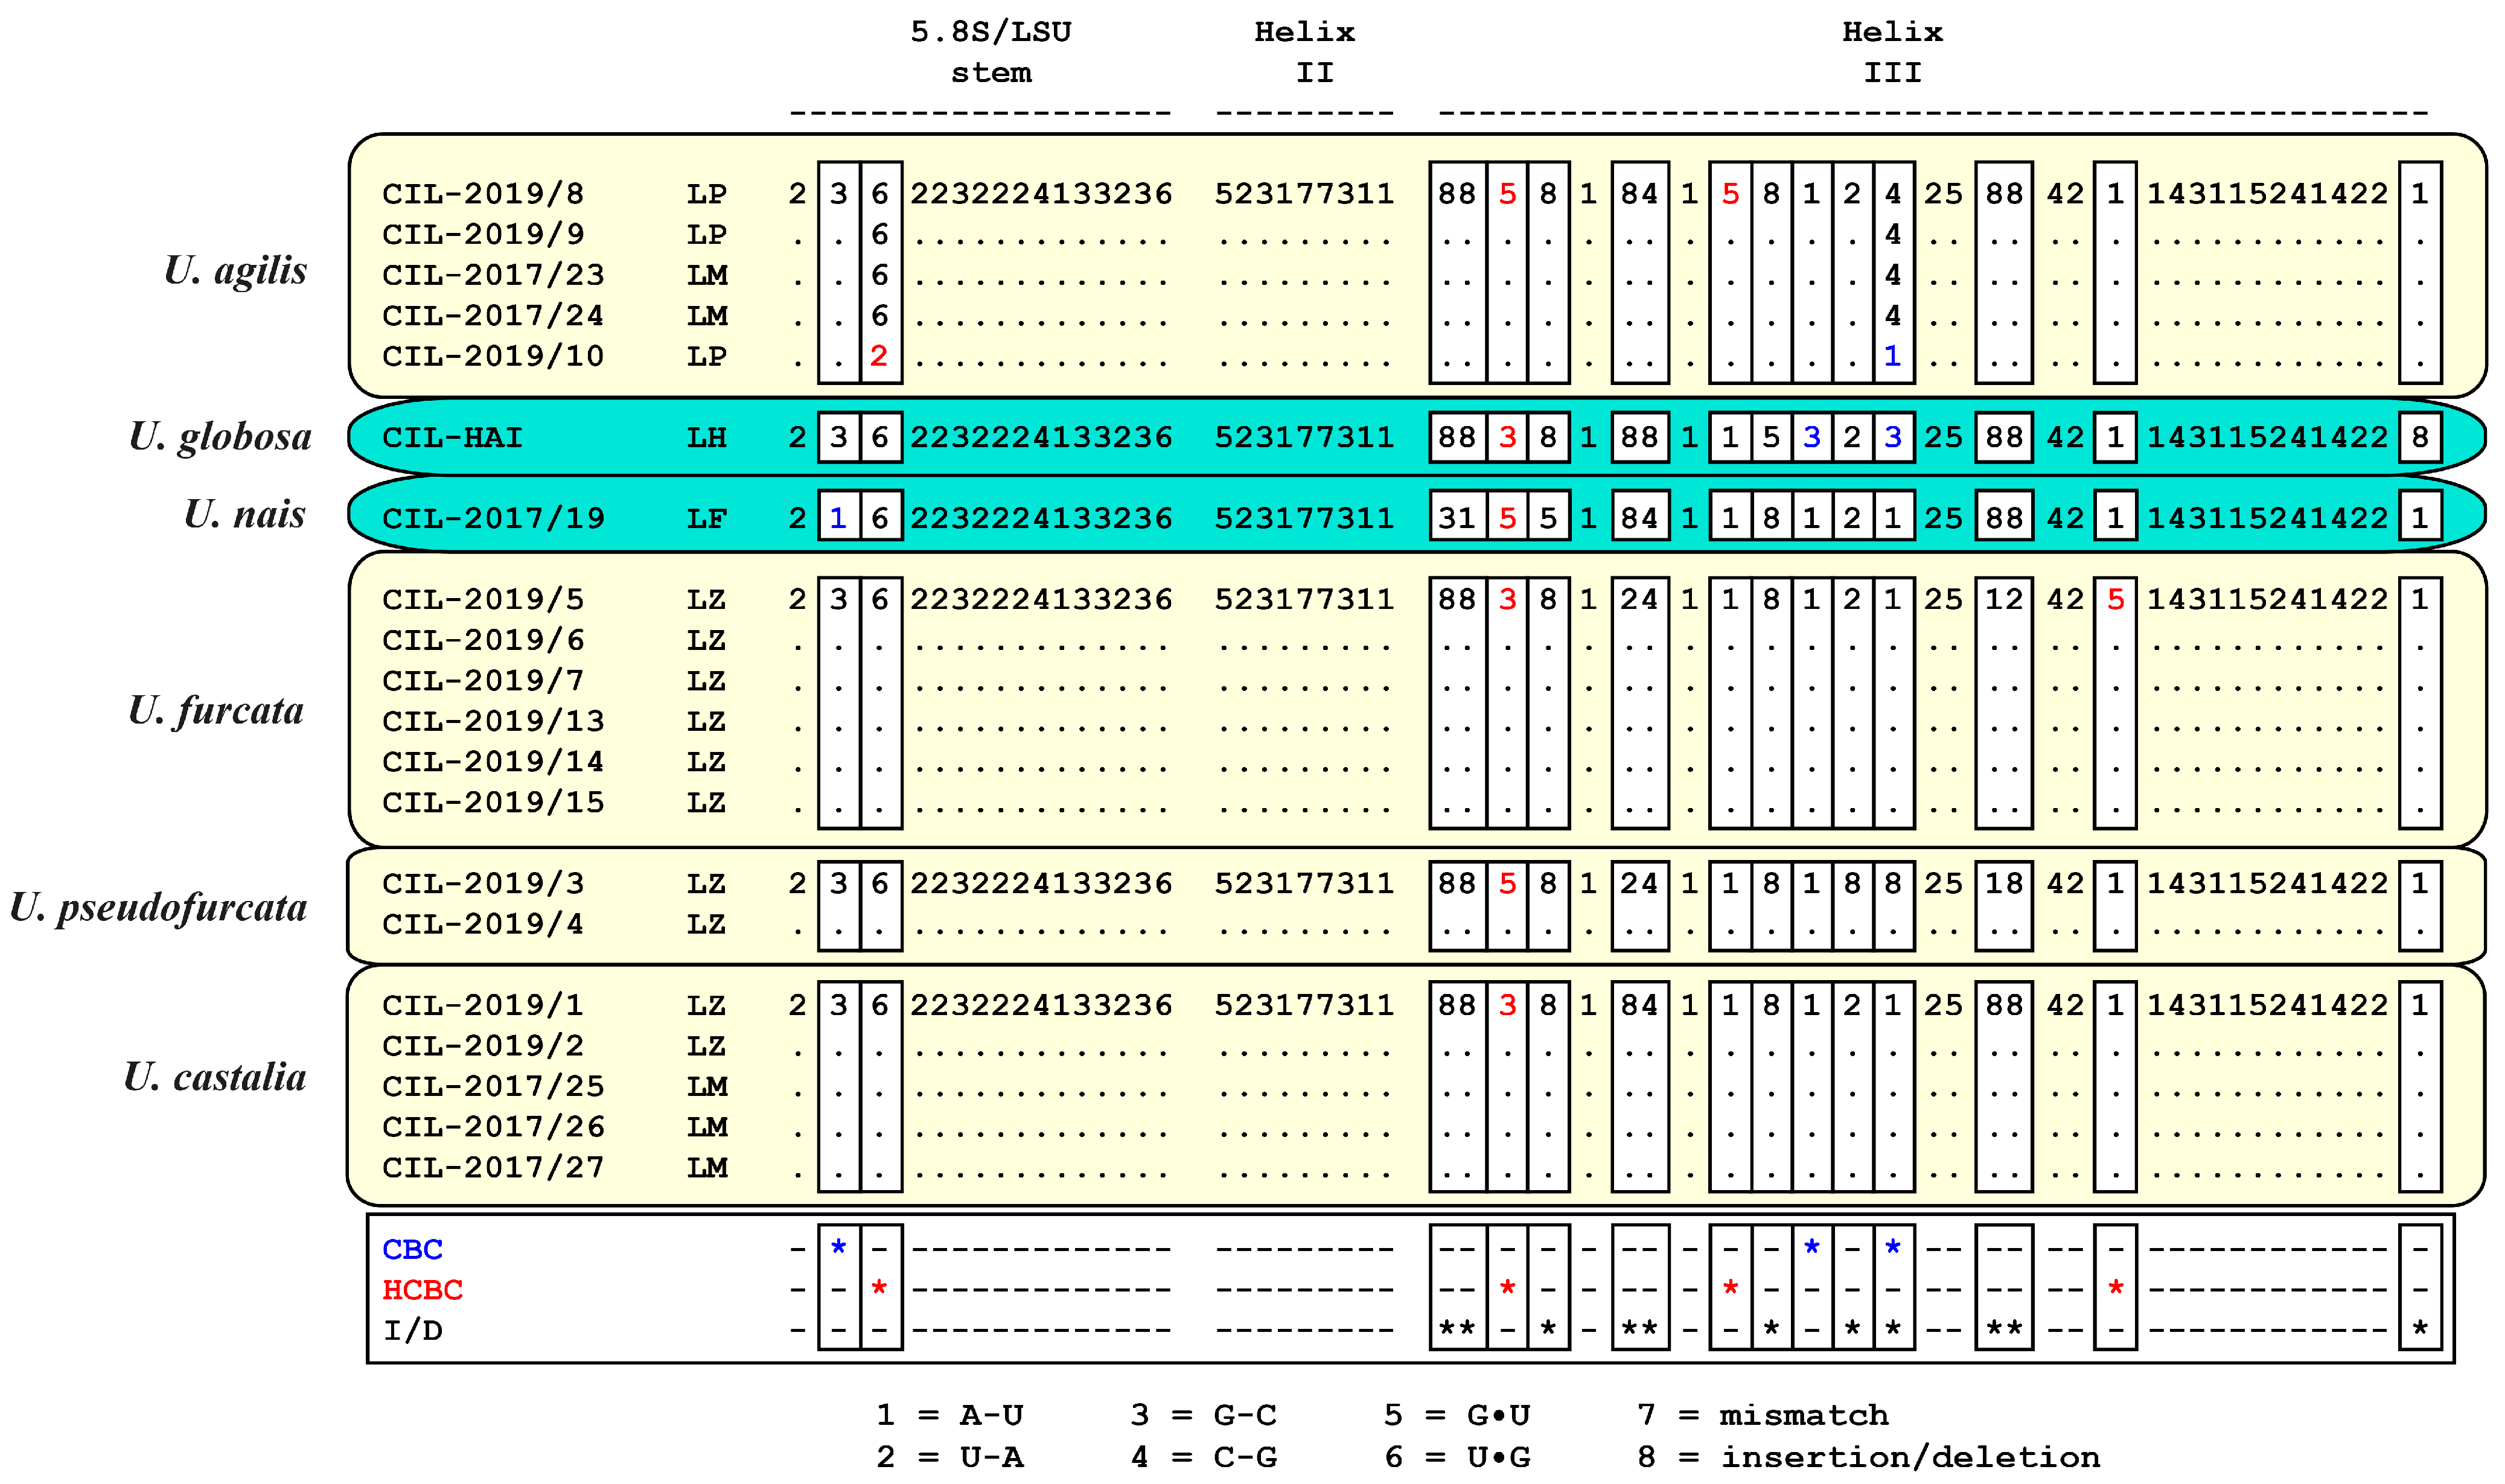Click the U. agilis species label
The width and height of the screenshot is (2505, 1484).
click(235, 271)
